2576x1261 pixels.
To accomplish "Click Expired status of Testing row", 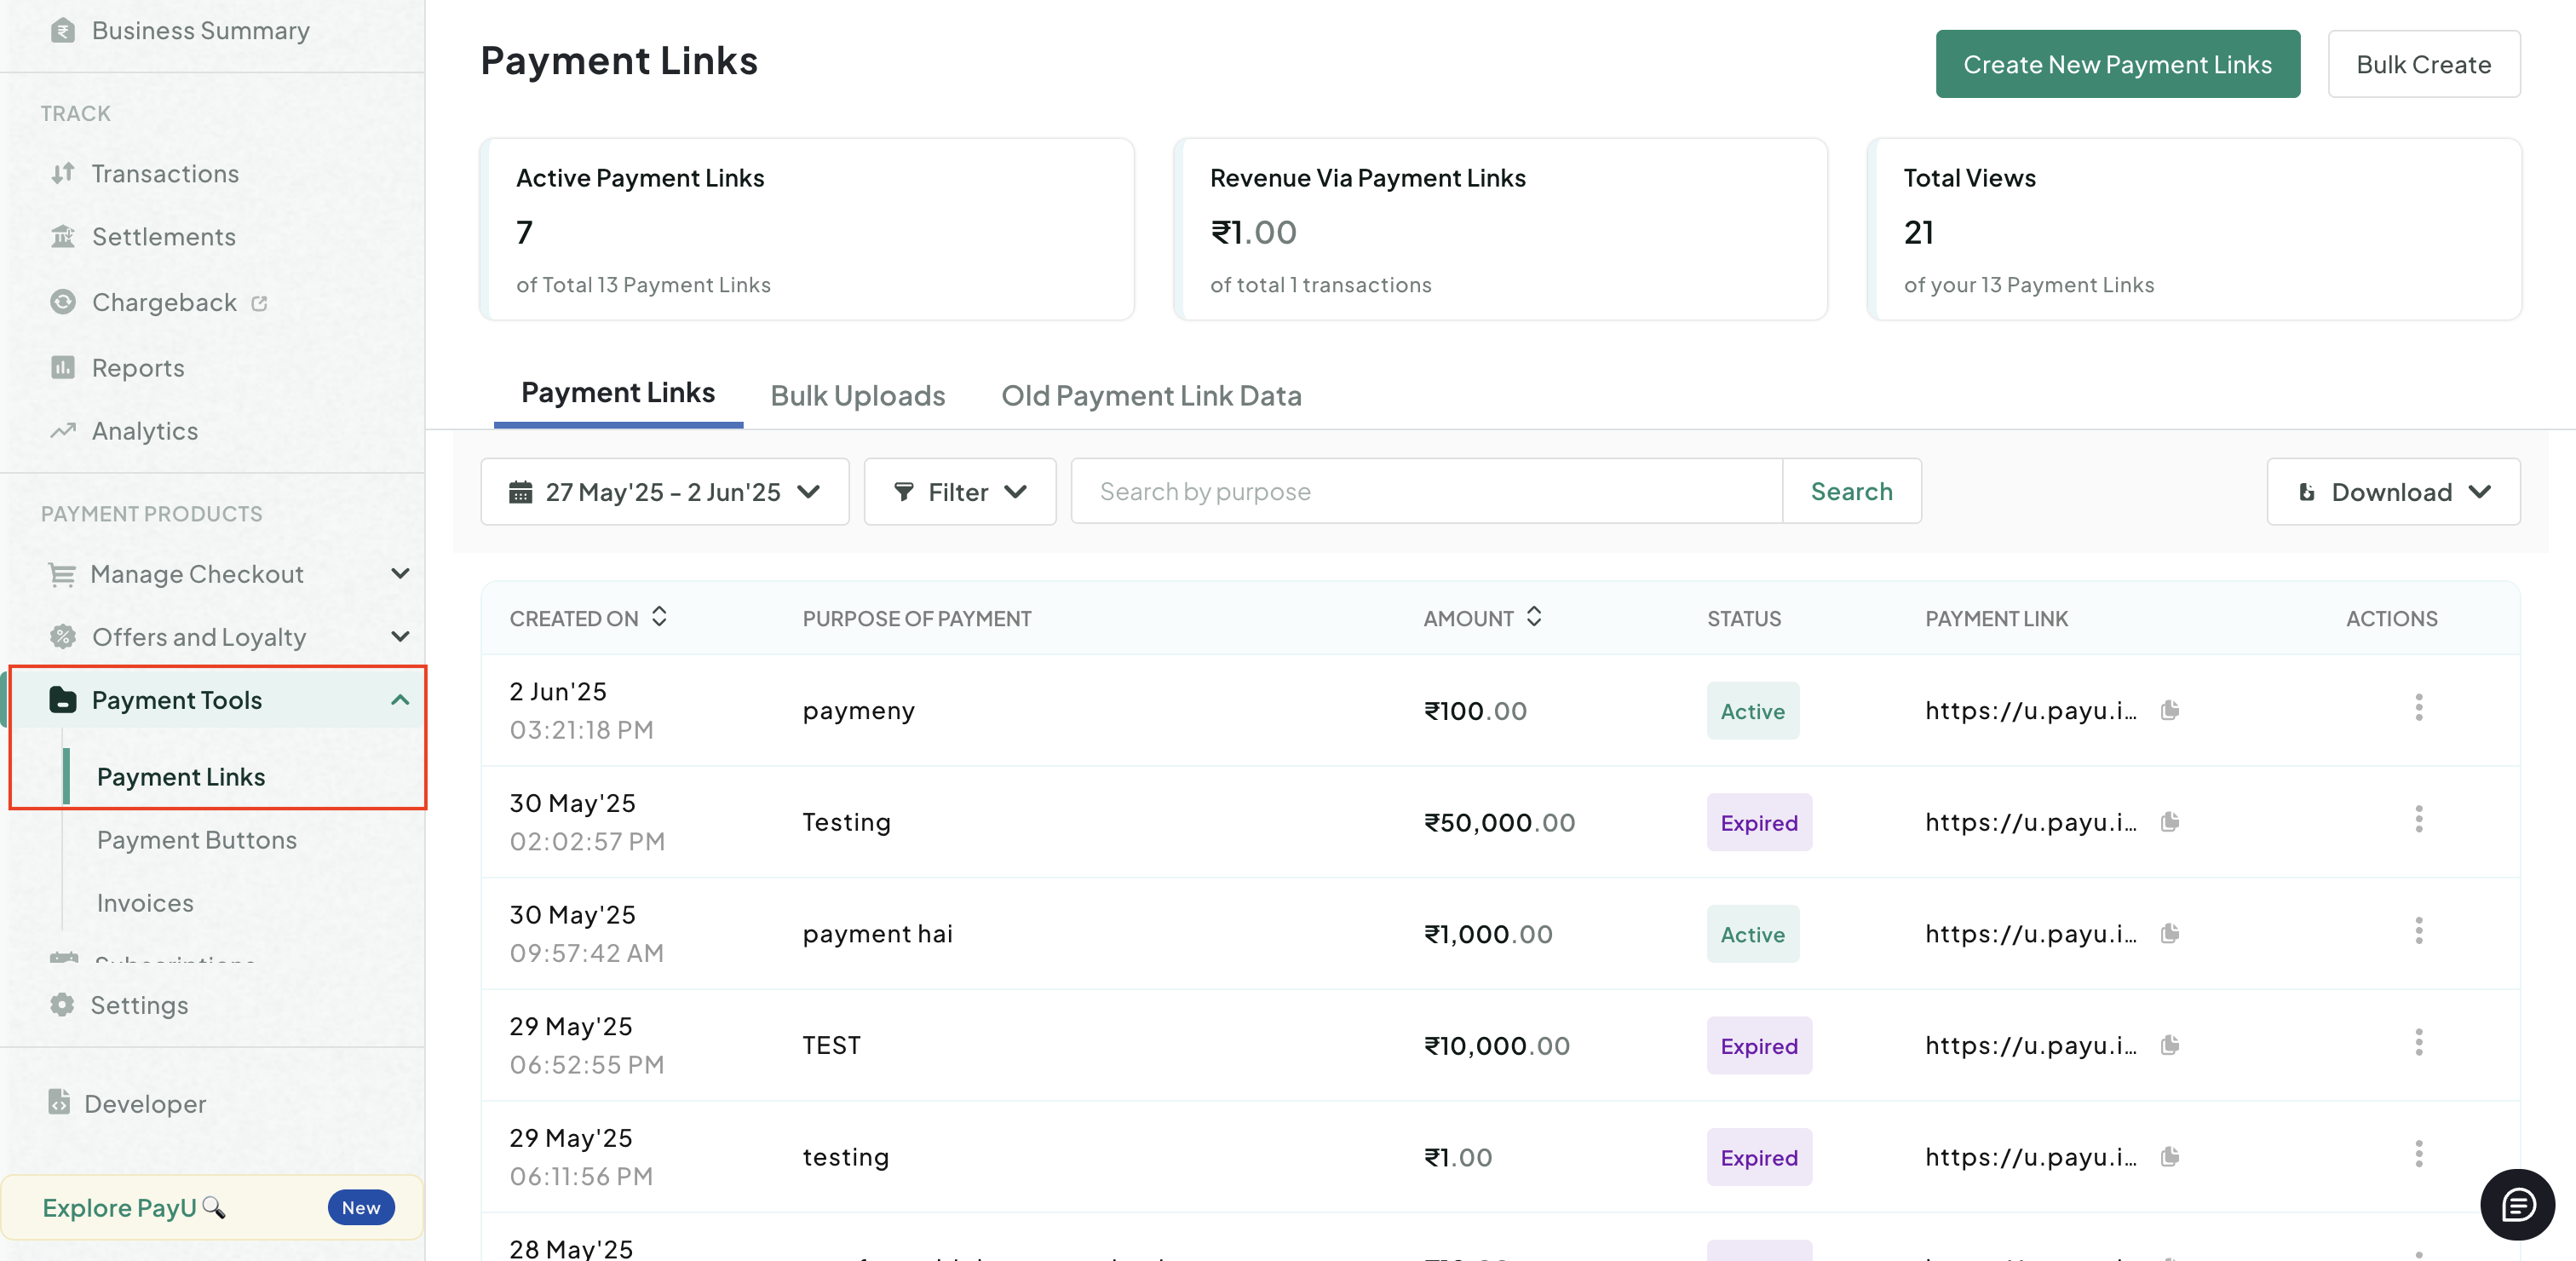I will tap(1759, 823).
